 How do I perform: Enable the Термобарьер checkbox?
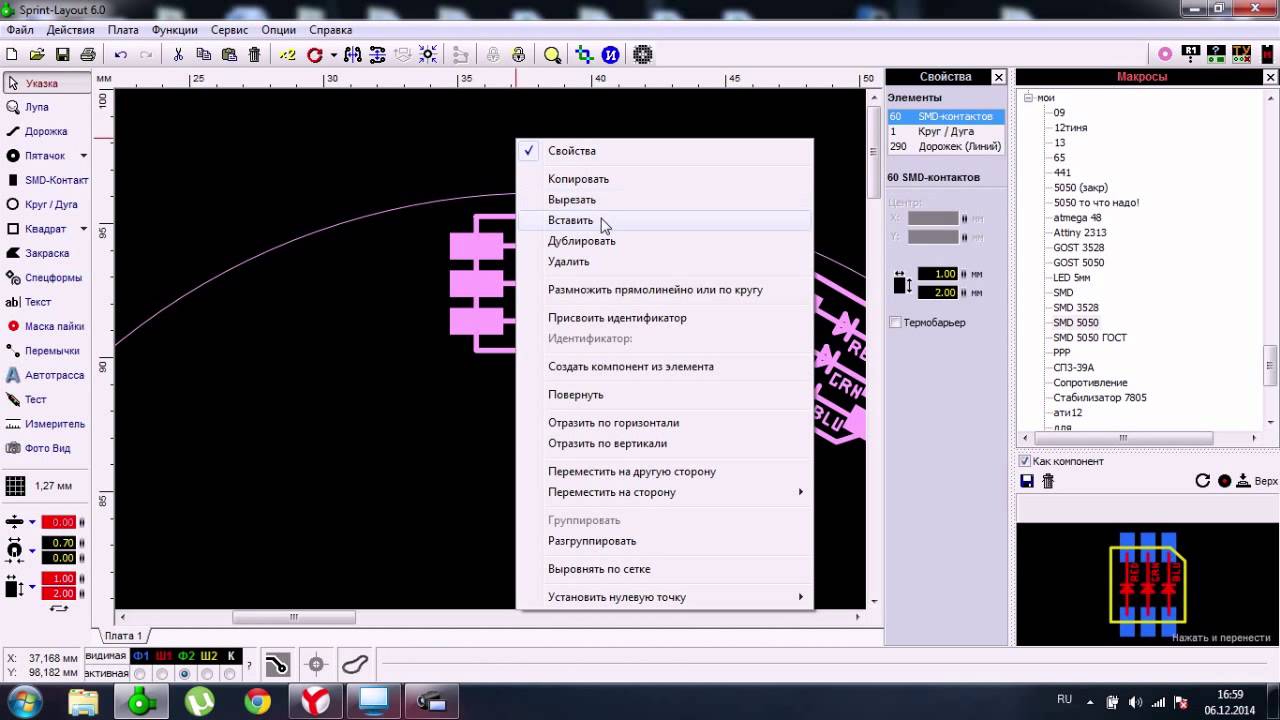(x=895, y=322)
